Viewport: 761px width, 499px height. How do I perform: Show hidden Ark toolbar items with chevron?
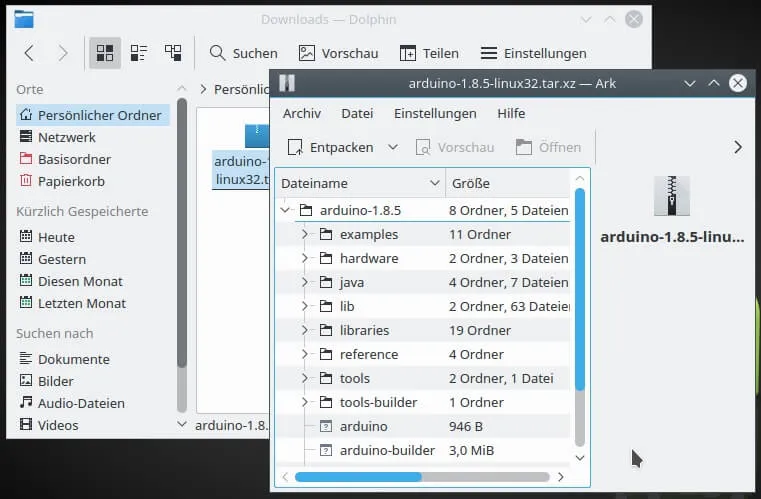point(738,147)
